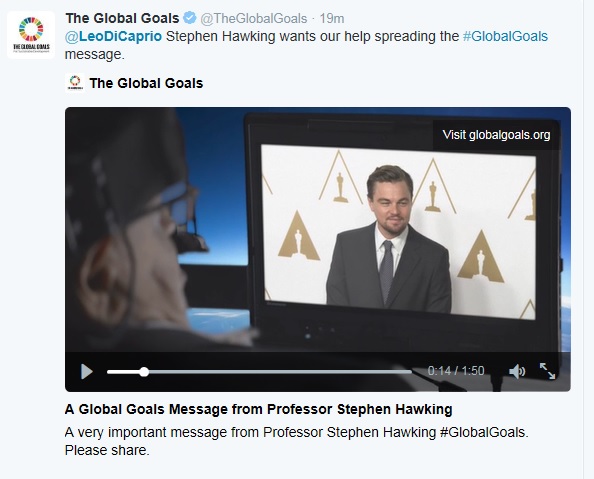Expand video to fullscreen
594x479 pixels.
[547, 371]
